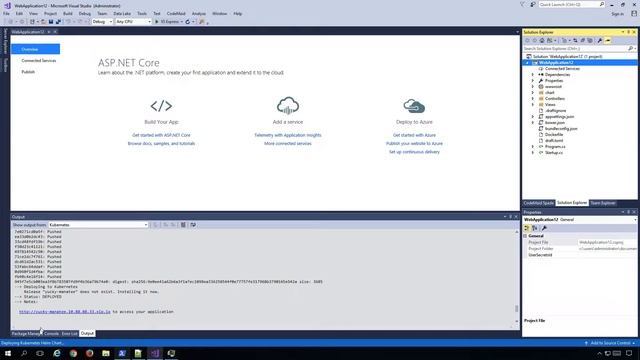Click Publish your website to Azure link
The height and width of the screenshot is (360, 640).
(414, 144)
